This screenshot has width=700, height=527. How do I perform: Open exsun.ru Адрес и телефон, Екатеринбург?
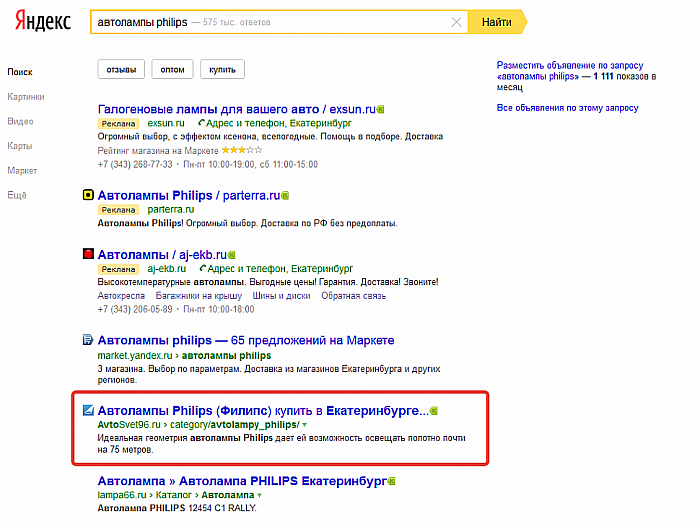[279, 123]
